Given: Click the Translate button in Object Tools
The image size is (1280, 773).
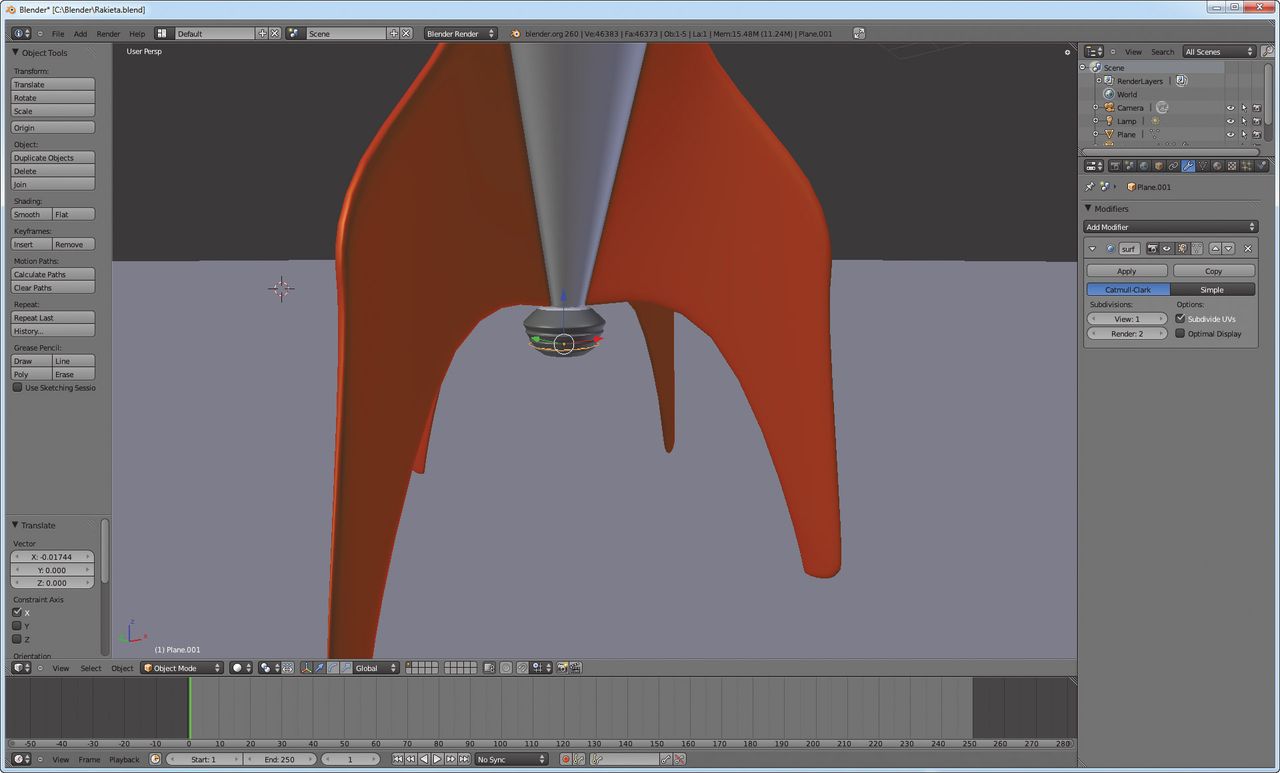Looking at the screenshot, I should coord(53,84).
